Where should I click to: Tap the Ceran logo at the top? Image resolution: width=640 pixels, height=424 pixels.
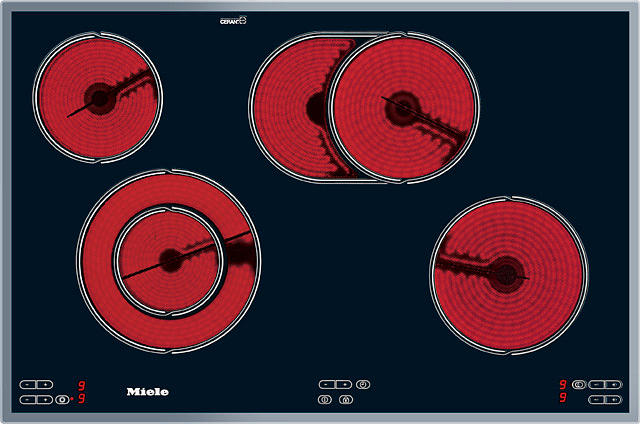click(x=233, y=20)
